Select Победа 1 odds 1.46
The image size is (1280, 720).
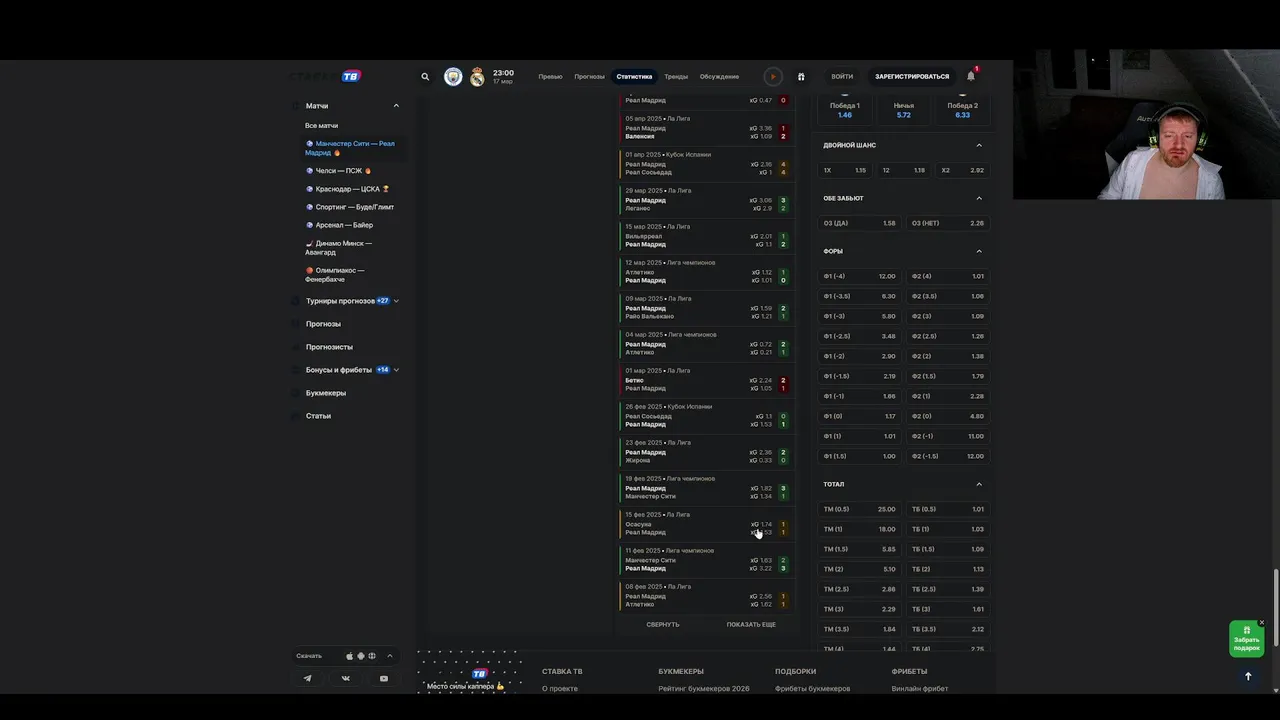[845, 110]
